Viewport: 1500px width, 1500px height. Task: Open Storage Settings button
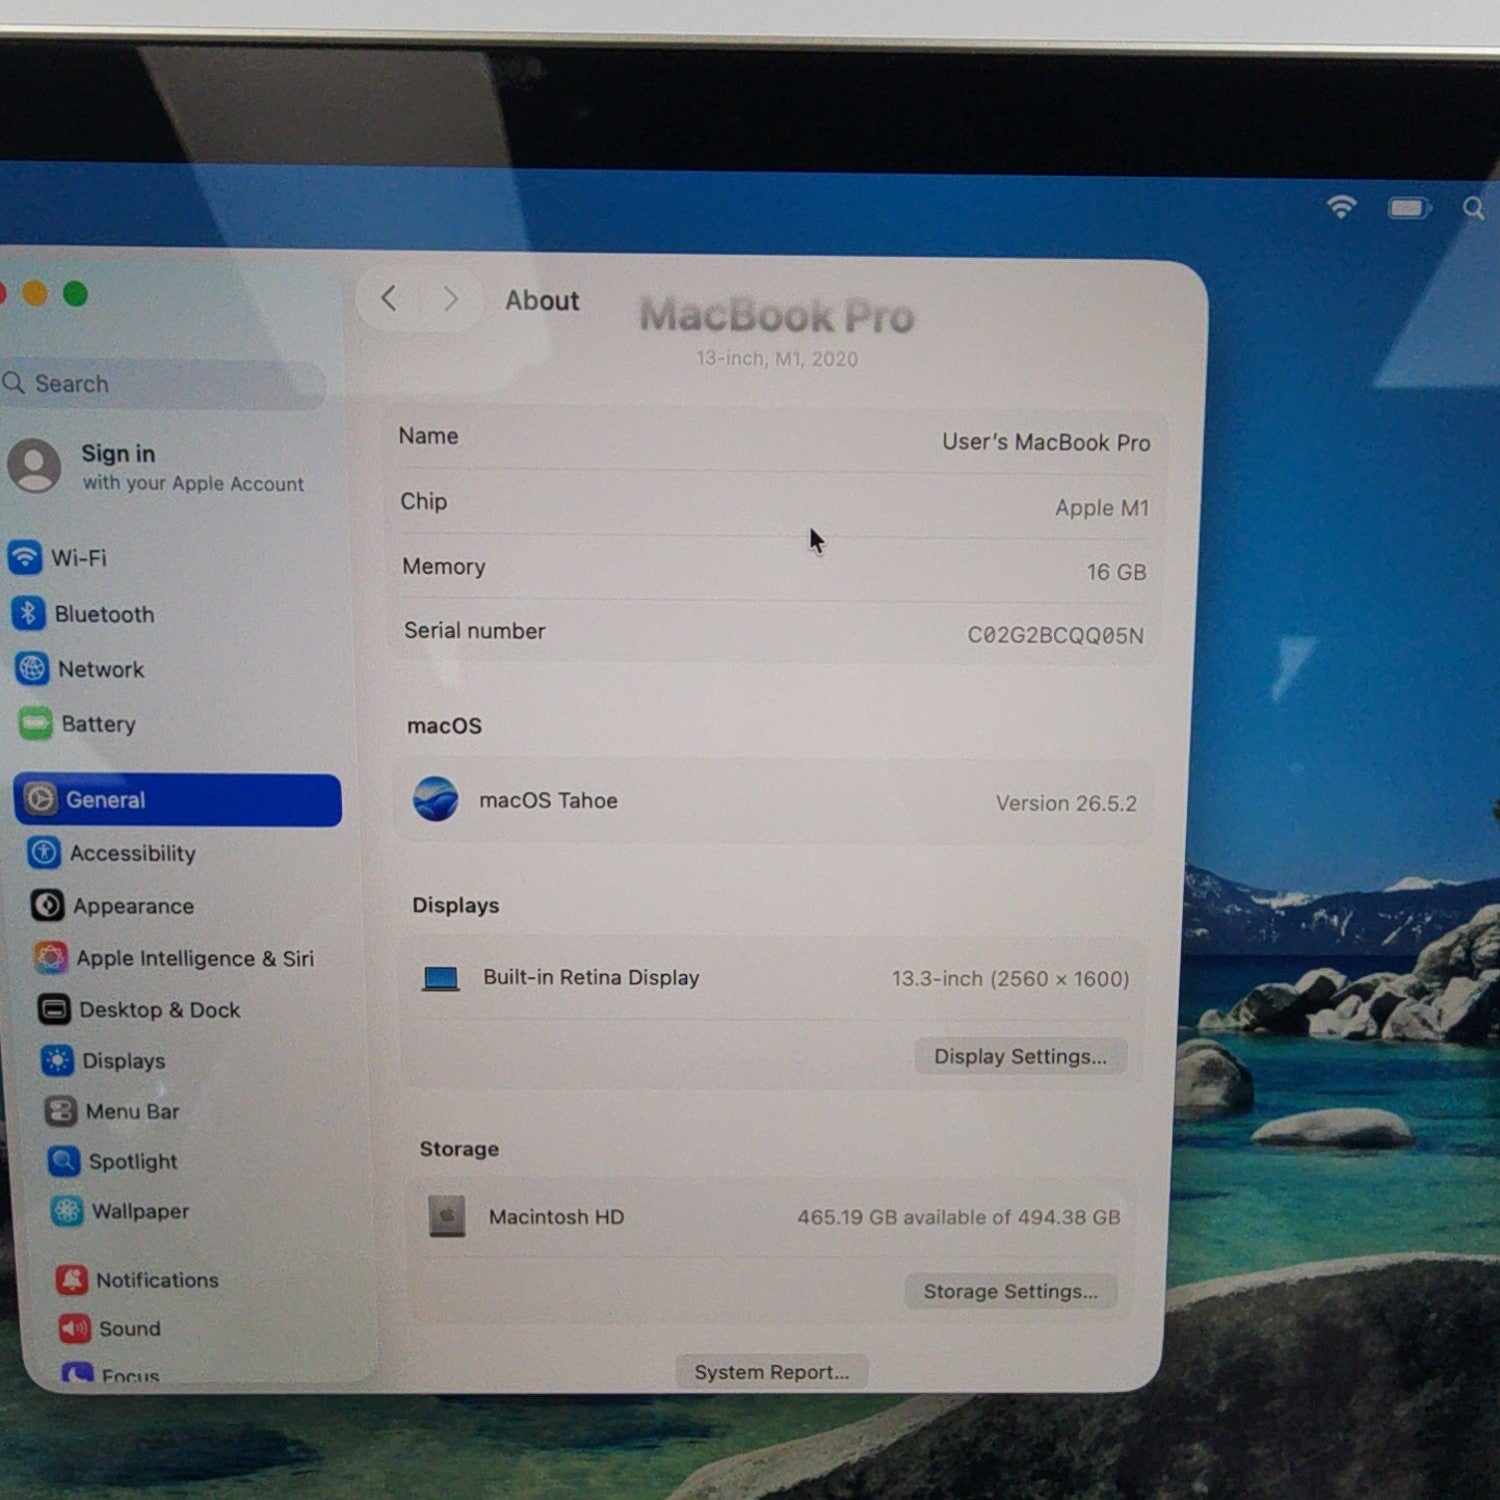pos(1011,1291)
